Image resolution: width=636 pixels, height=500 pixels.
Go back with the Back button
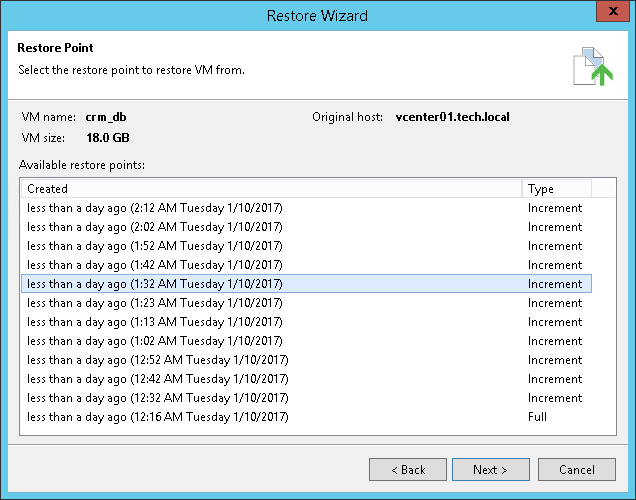click(408, 470)
